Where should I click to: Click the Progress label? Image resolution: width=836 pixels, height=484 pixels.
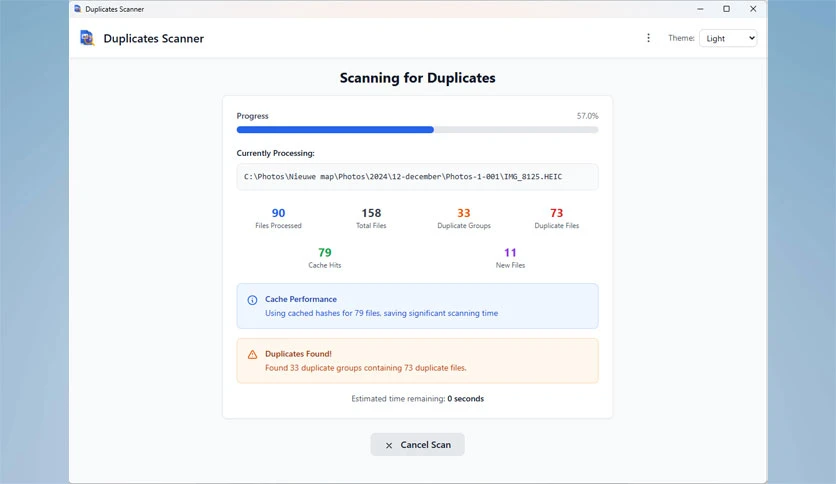tap(253, 116)
